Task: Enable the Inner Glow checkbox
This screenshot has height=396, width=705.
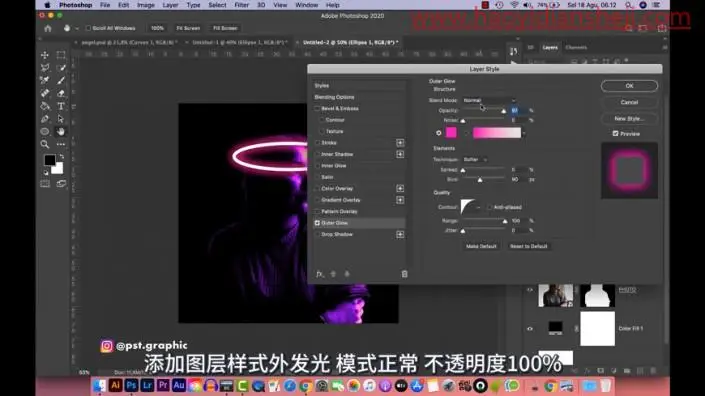Action: pyautogui.click(x=317, y=166)
